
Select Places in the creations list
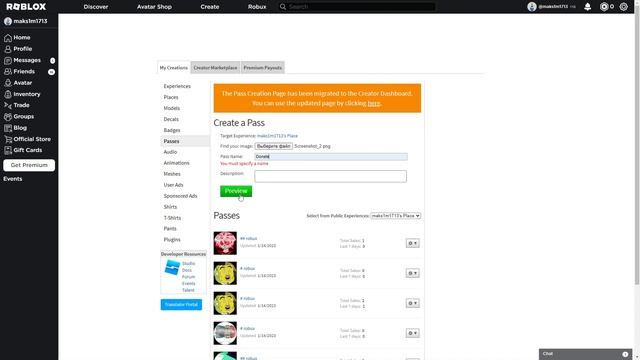(171, 98)
